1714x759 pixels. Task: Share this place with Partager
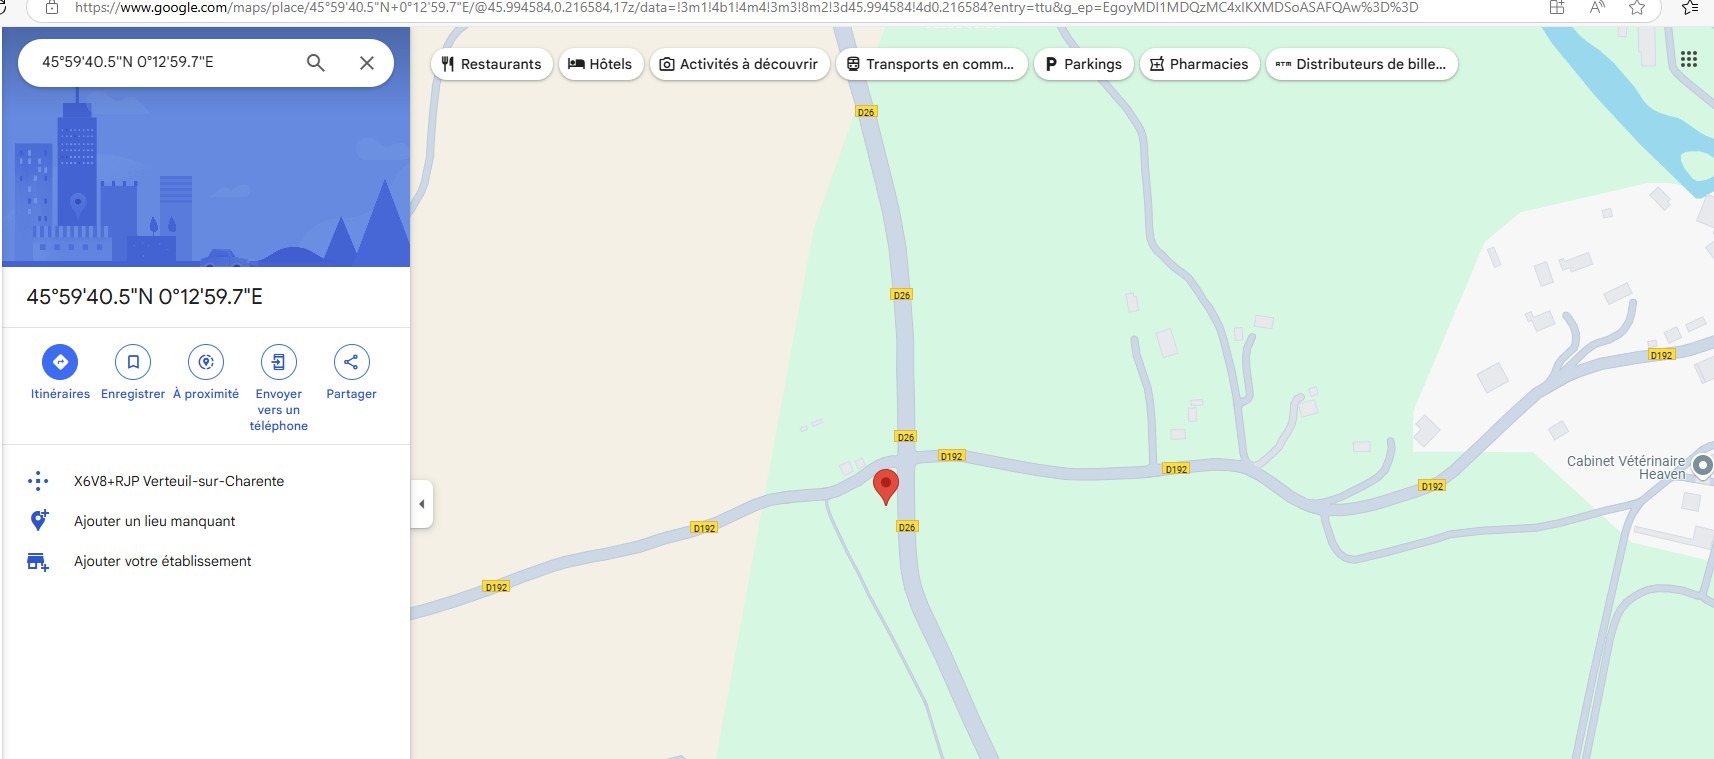(351, 362)
